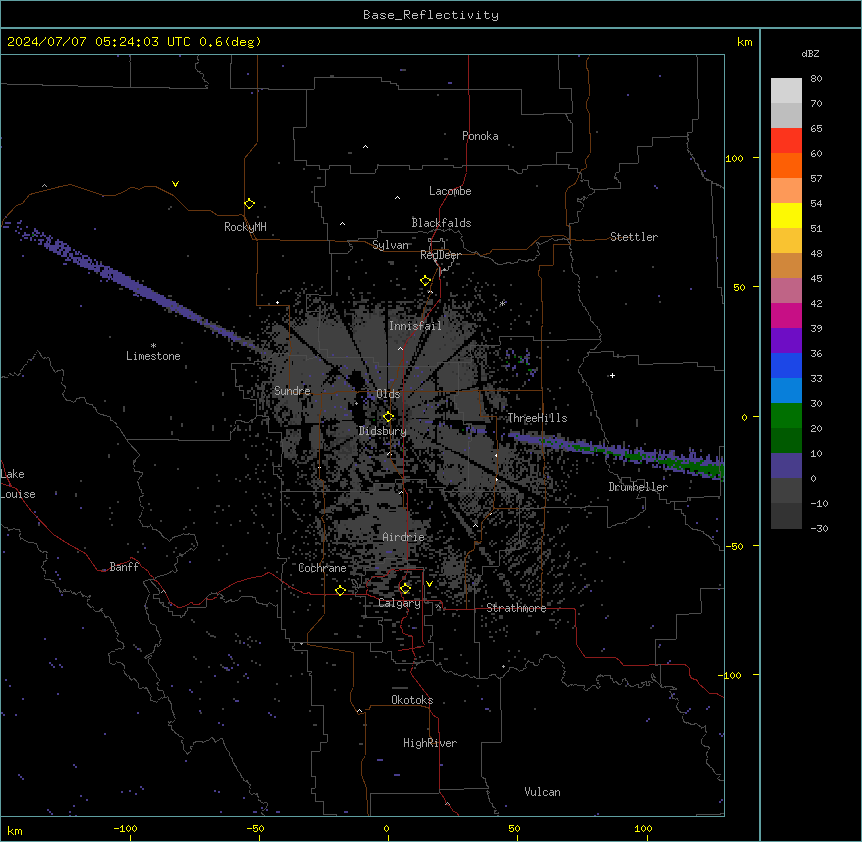Click the asterisk marker above Limestone label

pyautogui.click(x=153, y=346)
